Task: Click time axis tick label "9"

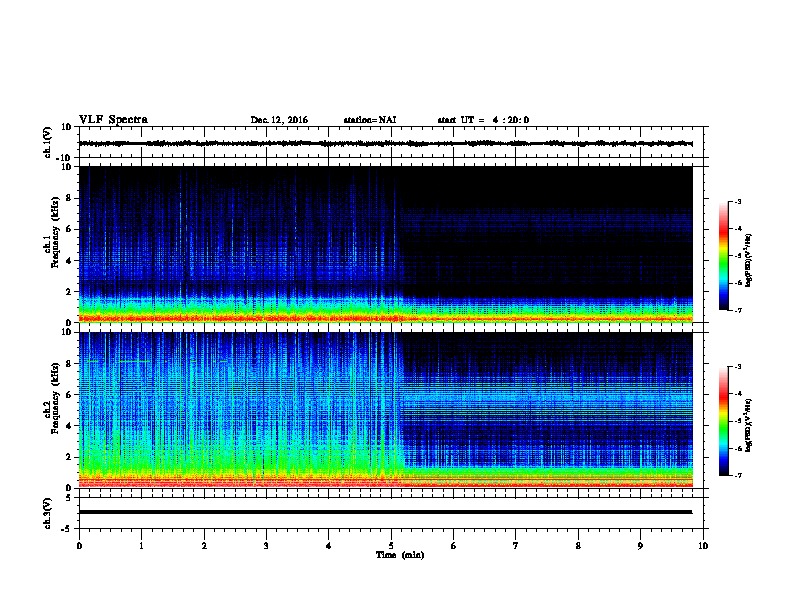Action: 640,546
